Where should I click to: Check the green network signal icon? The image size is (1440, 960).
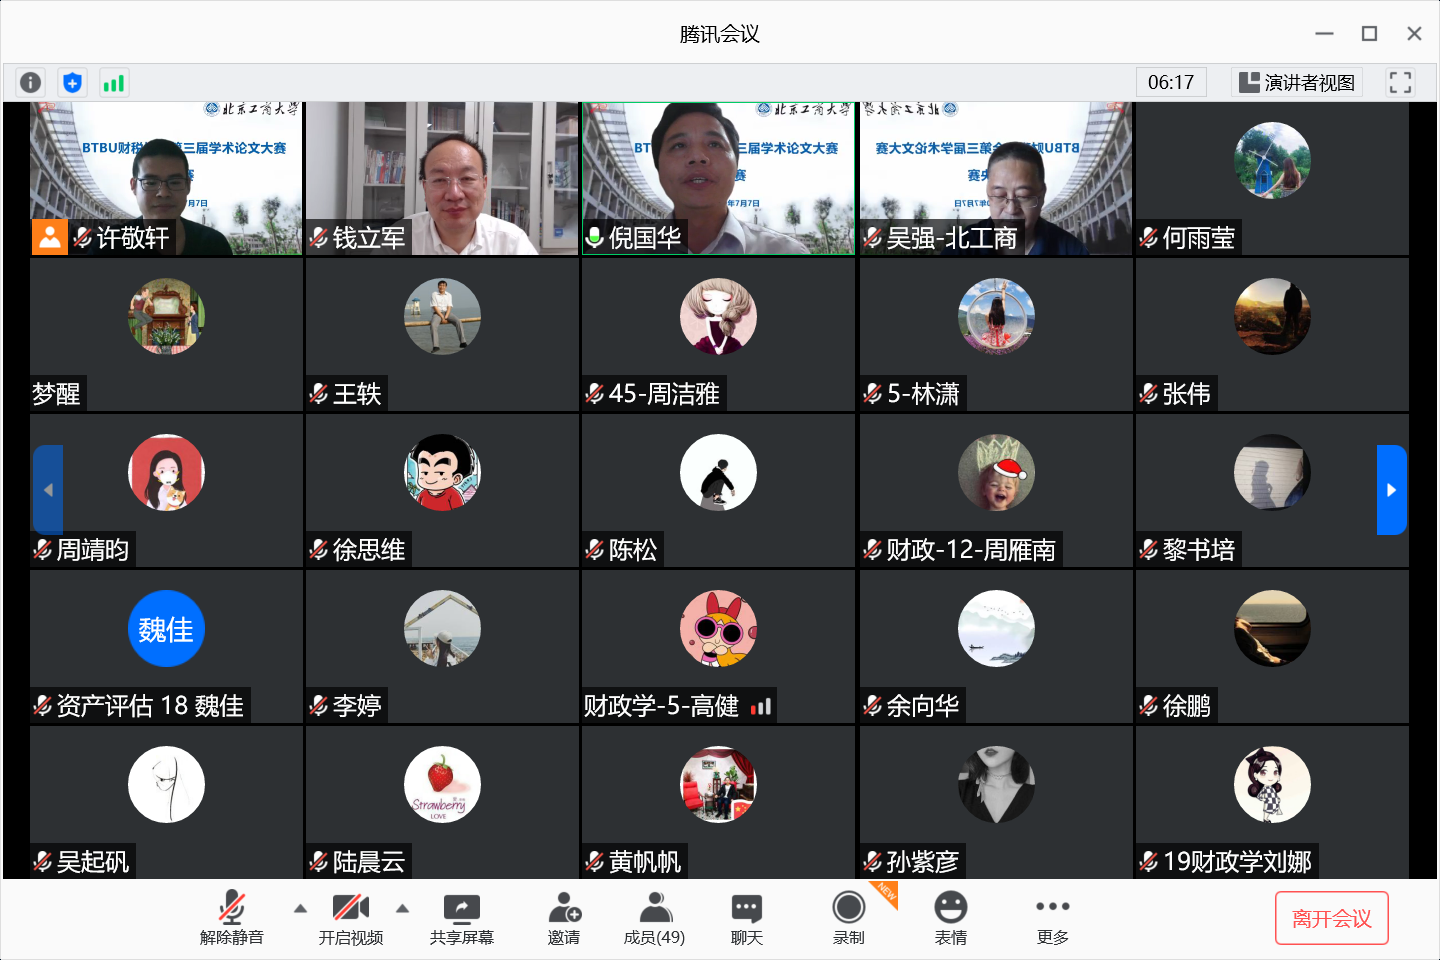[x=114, y=82]
